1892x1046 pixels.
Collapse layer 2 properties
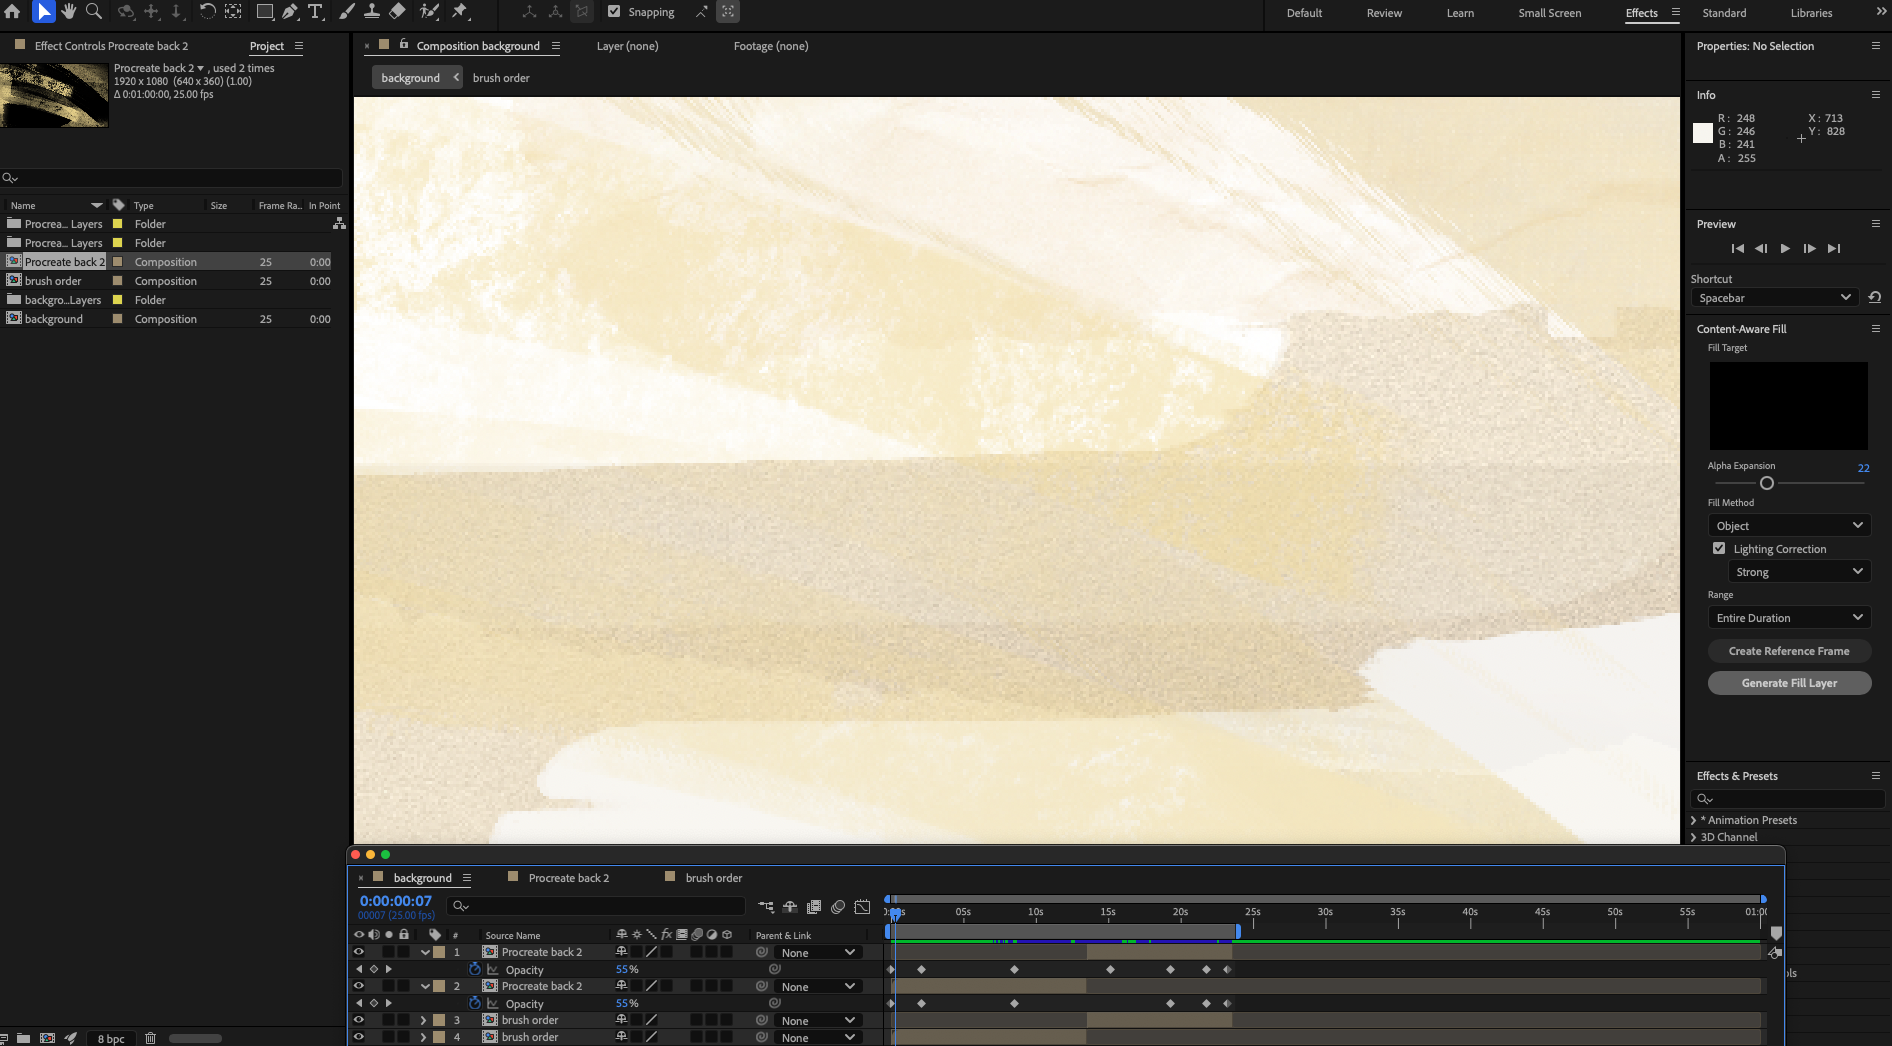click(x=425, y=986)
